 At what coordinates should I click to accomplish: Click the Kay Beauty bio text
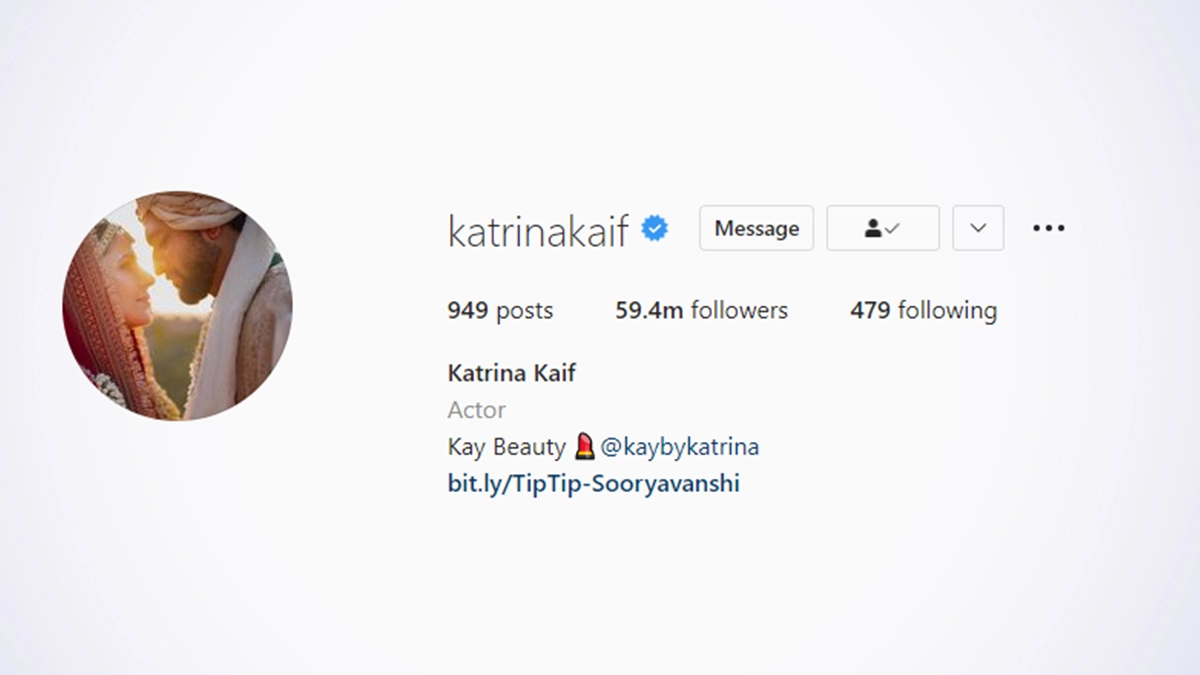pyautogui.click(x=507, y=447)
